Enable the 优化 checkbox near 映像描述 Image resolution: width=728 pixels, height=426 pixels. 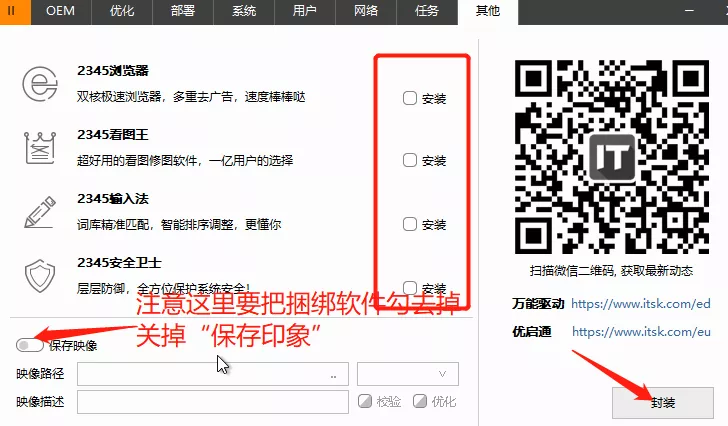[x=420, y=401]
